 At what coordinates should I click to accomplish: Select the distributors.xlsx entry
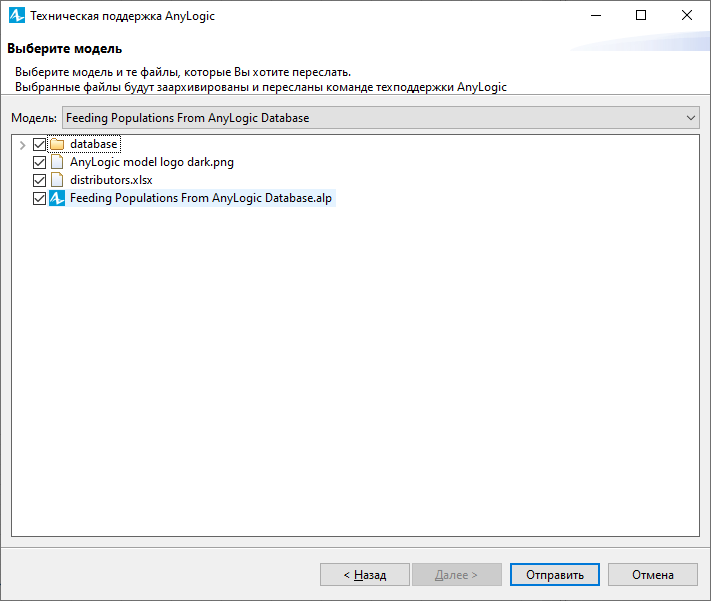[111, 180]
